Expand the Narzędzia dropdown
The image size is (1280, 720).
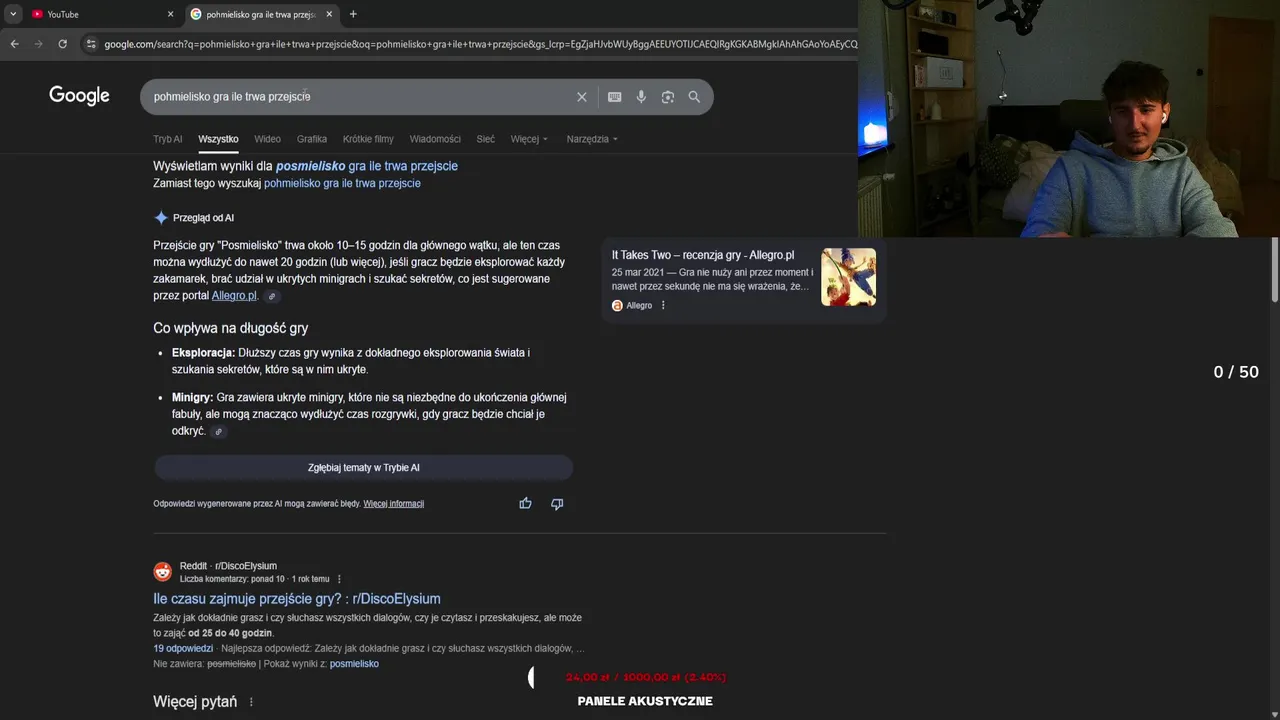tap(592, 139)
